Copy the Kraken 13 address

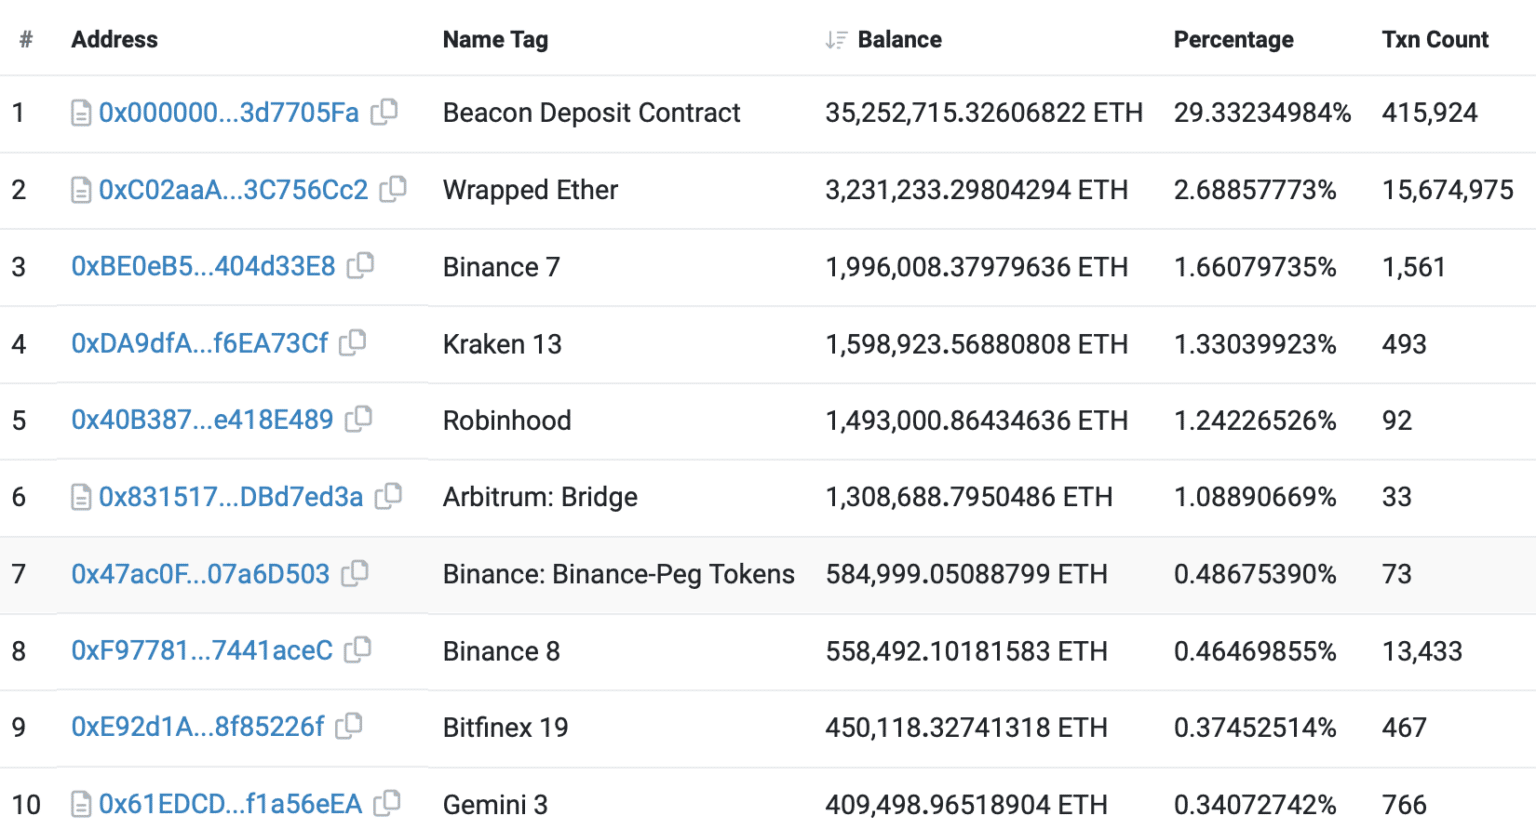(x=352, y=344)
